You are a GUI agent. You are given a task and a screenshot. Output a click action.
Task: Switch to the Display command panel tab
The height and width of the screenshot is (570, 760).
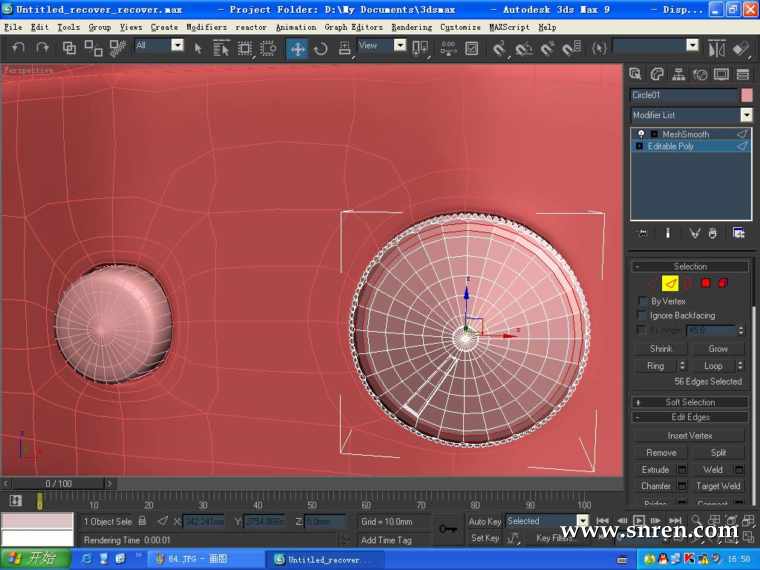point(721,74)
